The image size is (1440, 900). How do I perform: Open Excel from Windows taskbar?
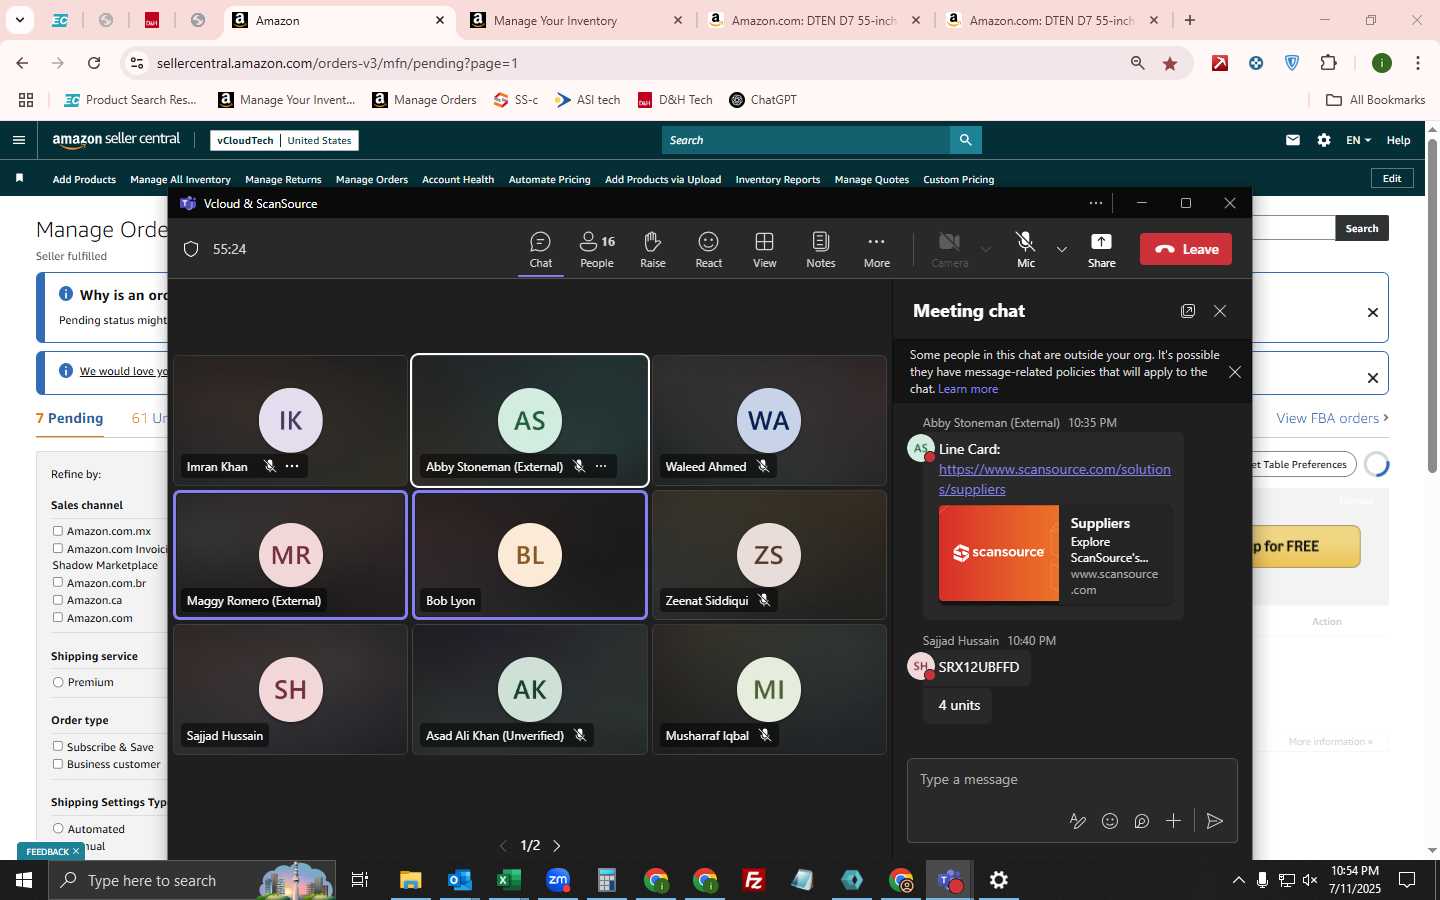[508, 880]
